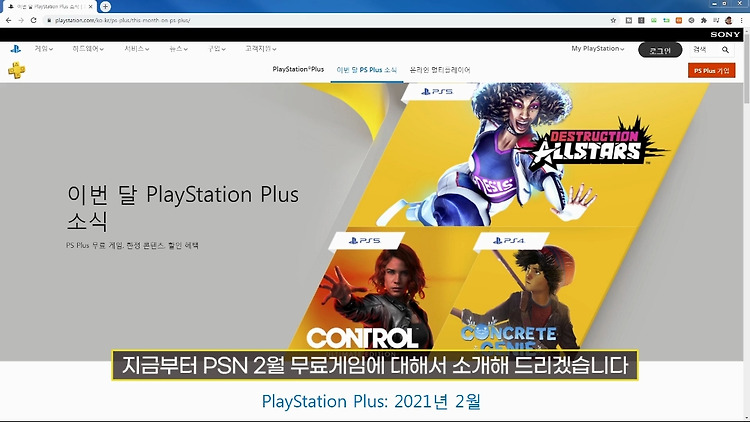The image size is (750, 422).
Task: Maximize the browser window
Action: [724, 3]
